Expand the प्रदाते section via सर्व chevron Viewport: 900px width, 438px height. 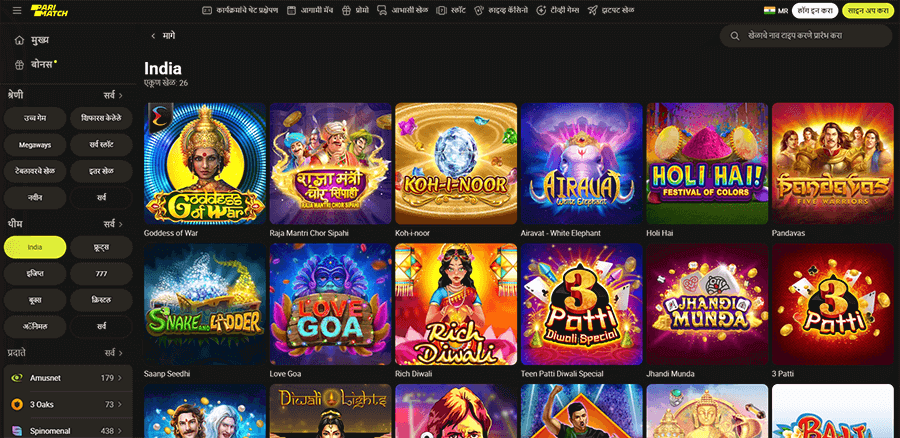pyautogui.click(x=114, y=352)
